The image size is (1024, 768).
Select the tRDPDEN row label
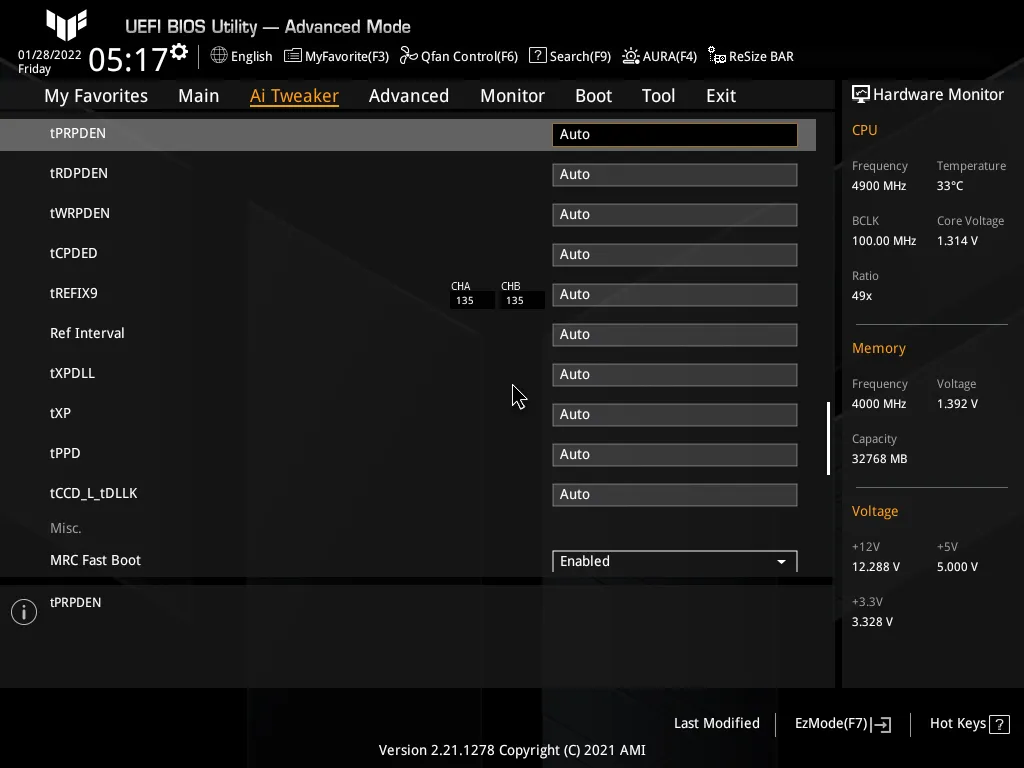[x=79, y=173]
